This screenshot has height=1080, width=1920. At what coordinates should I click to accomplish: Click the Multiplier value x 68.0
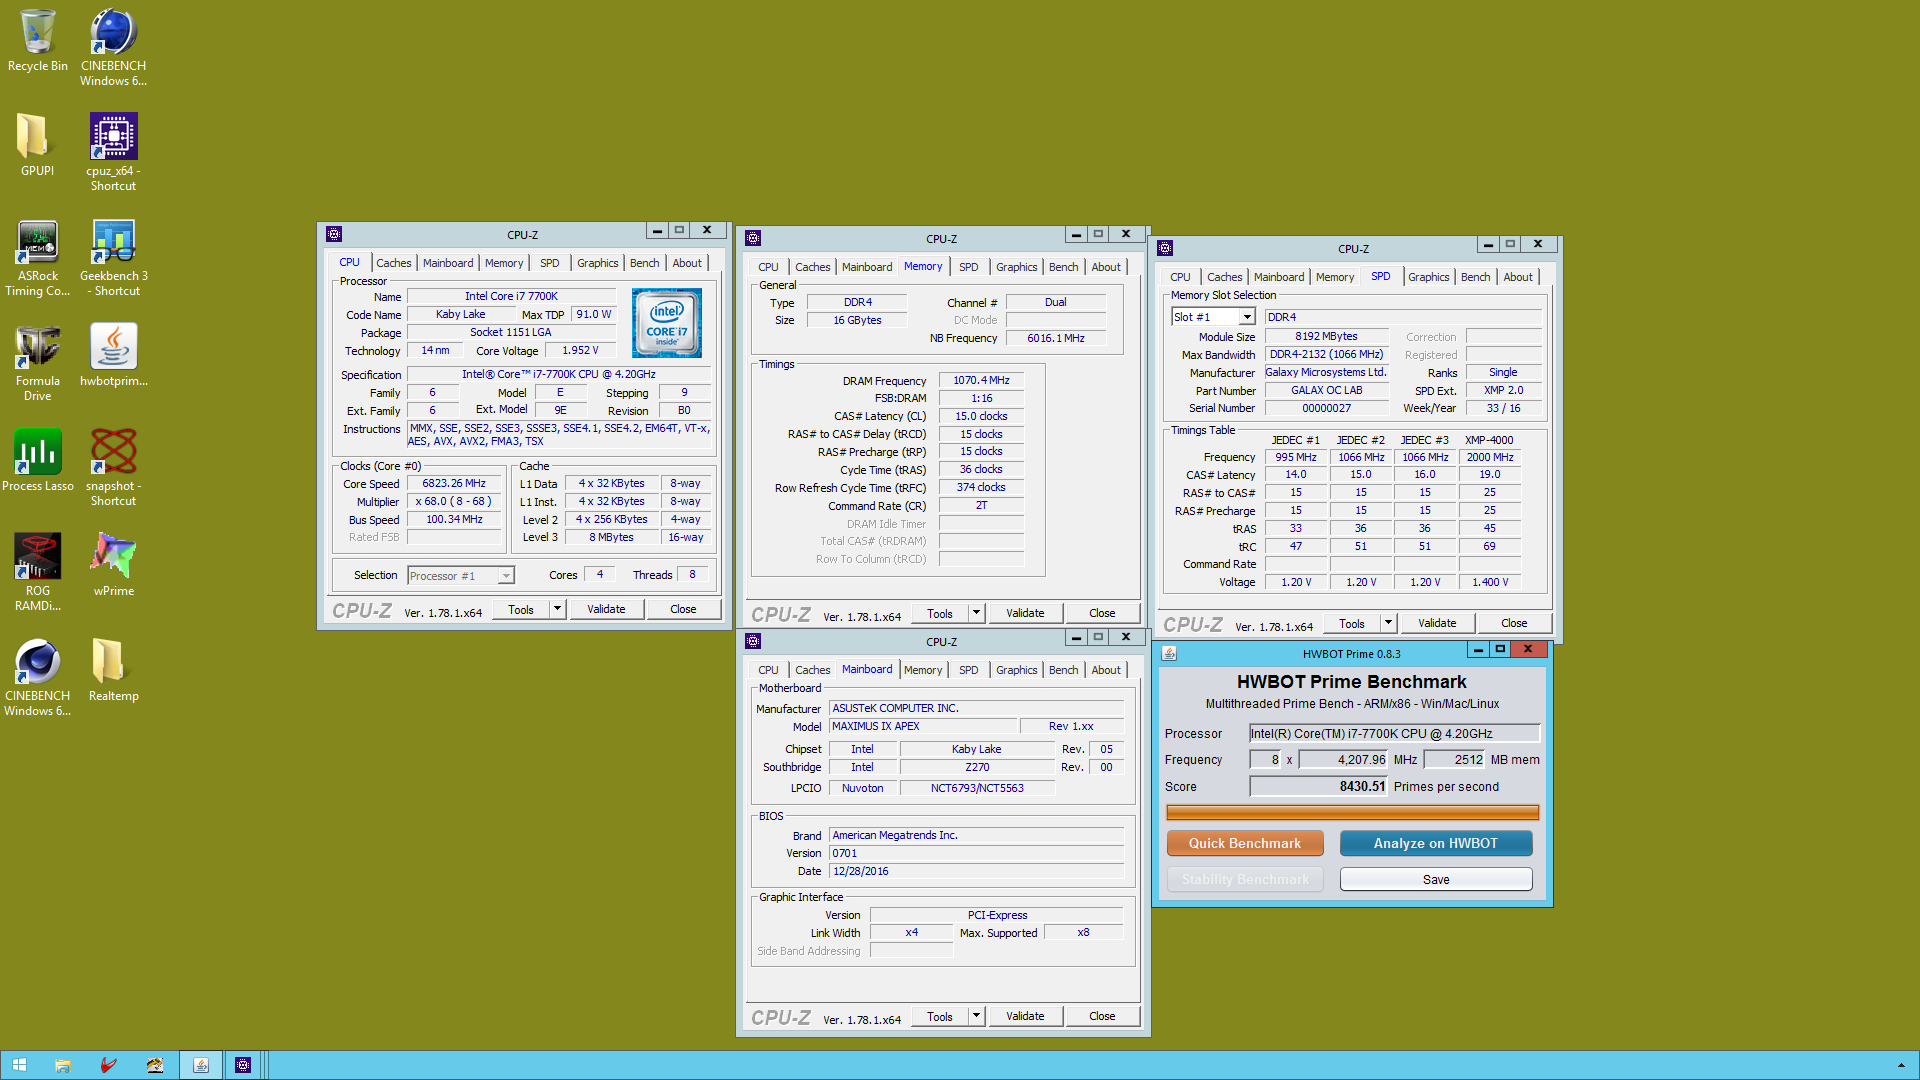point(454,501)
